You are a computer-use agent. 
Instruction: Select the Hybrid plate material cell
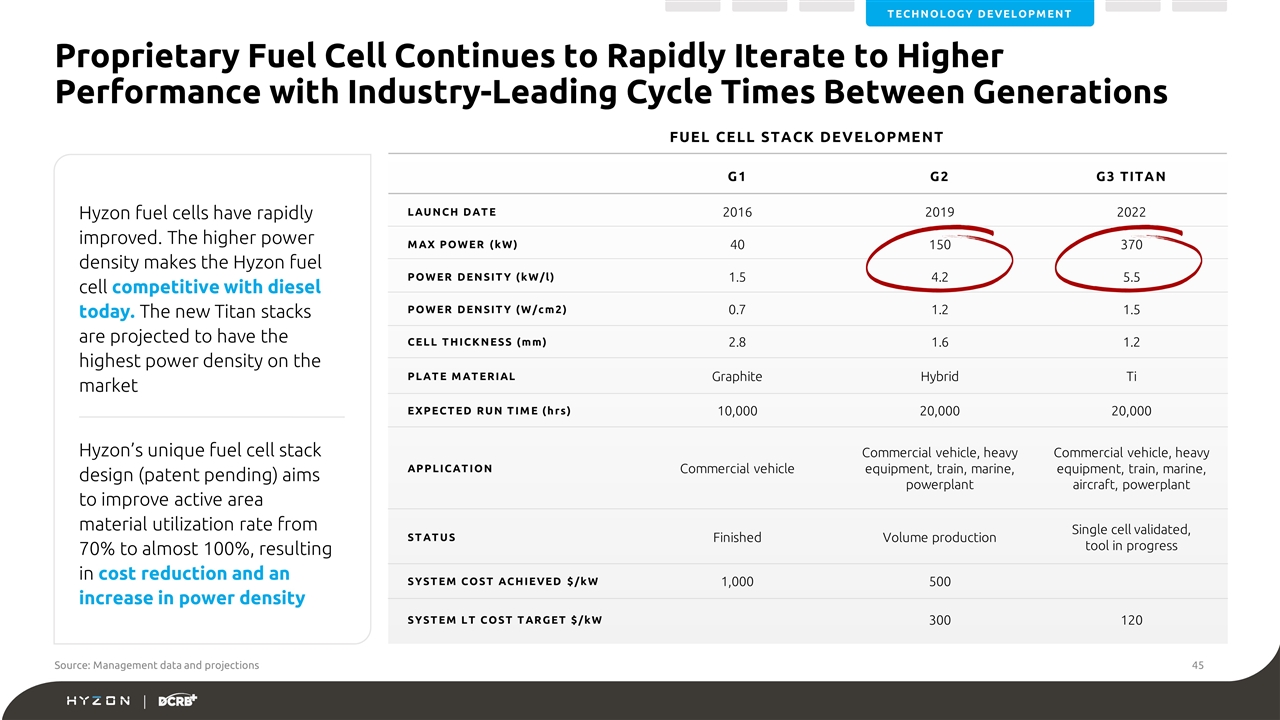point(939,377)
